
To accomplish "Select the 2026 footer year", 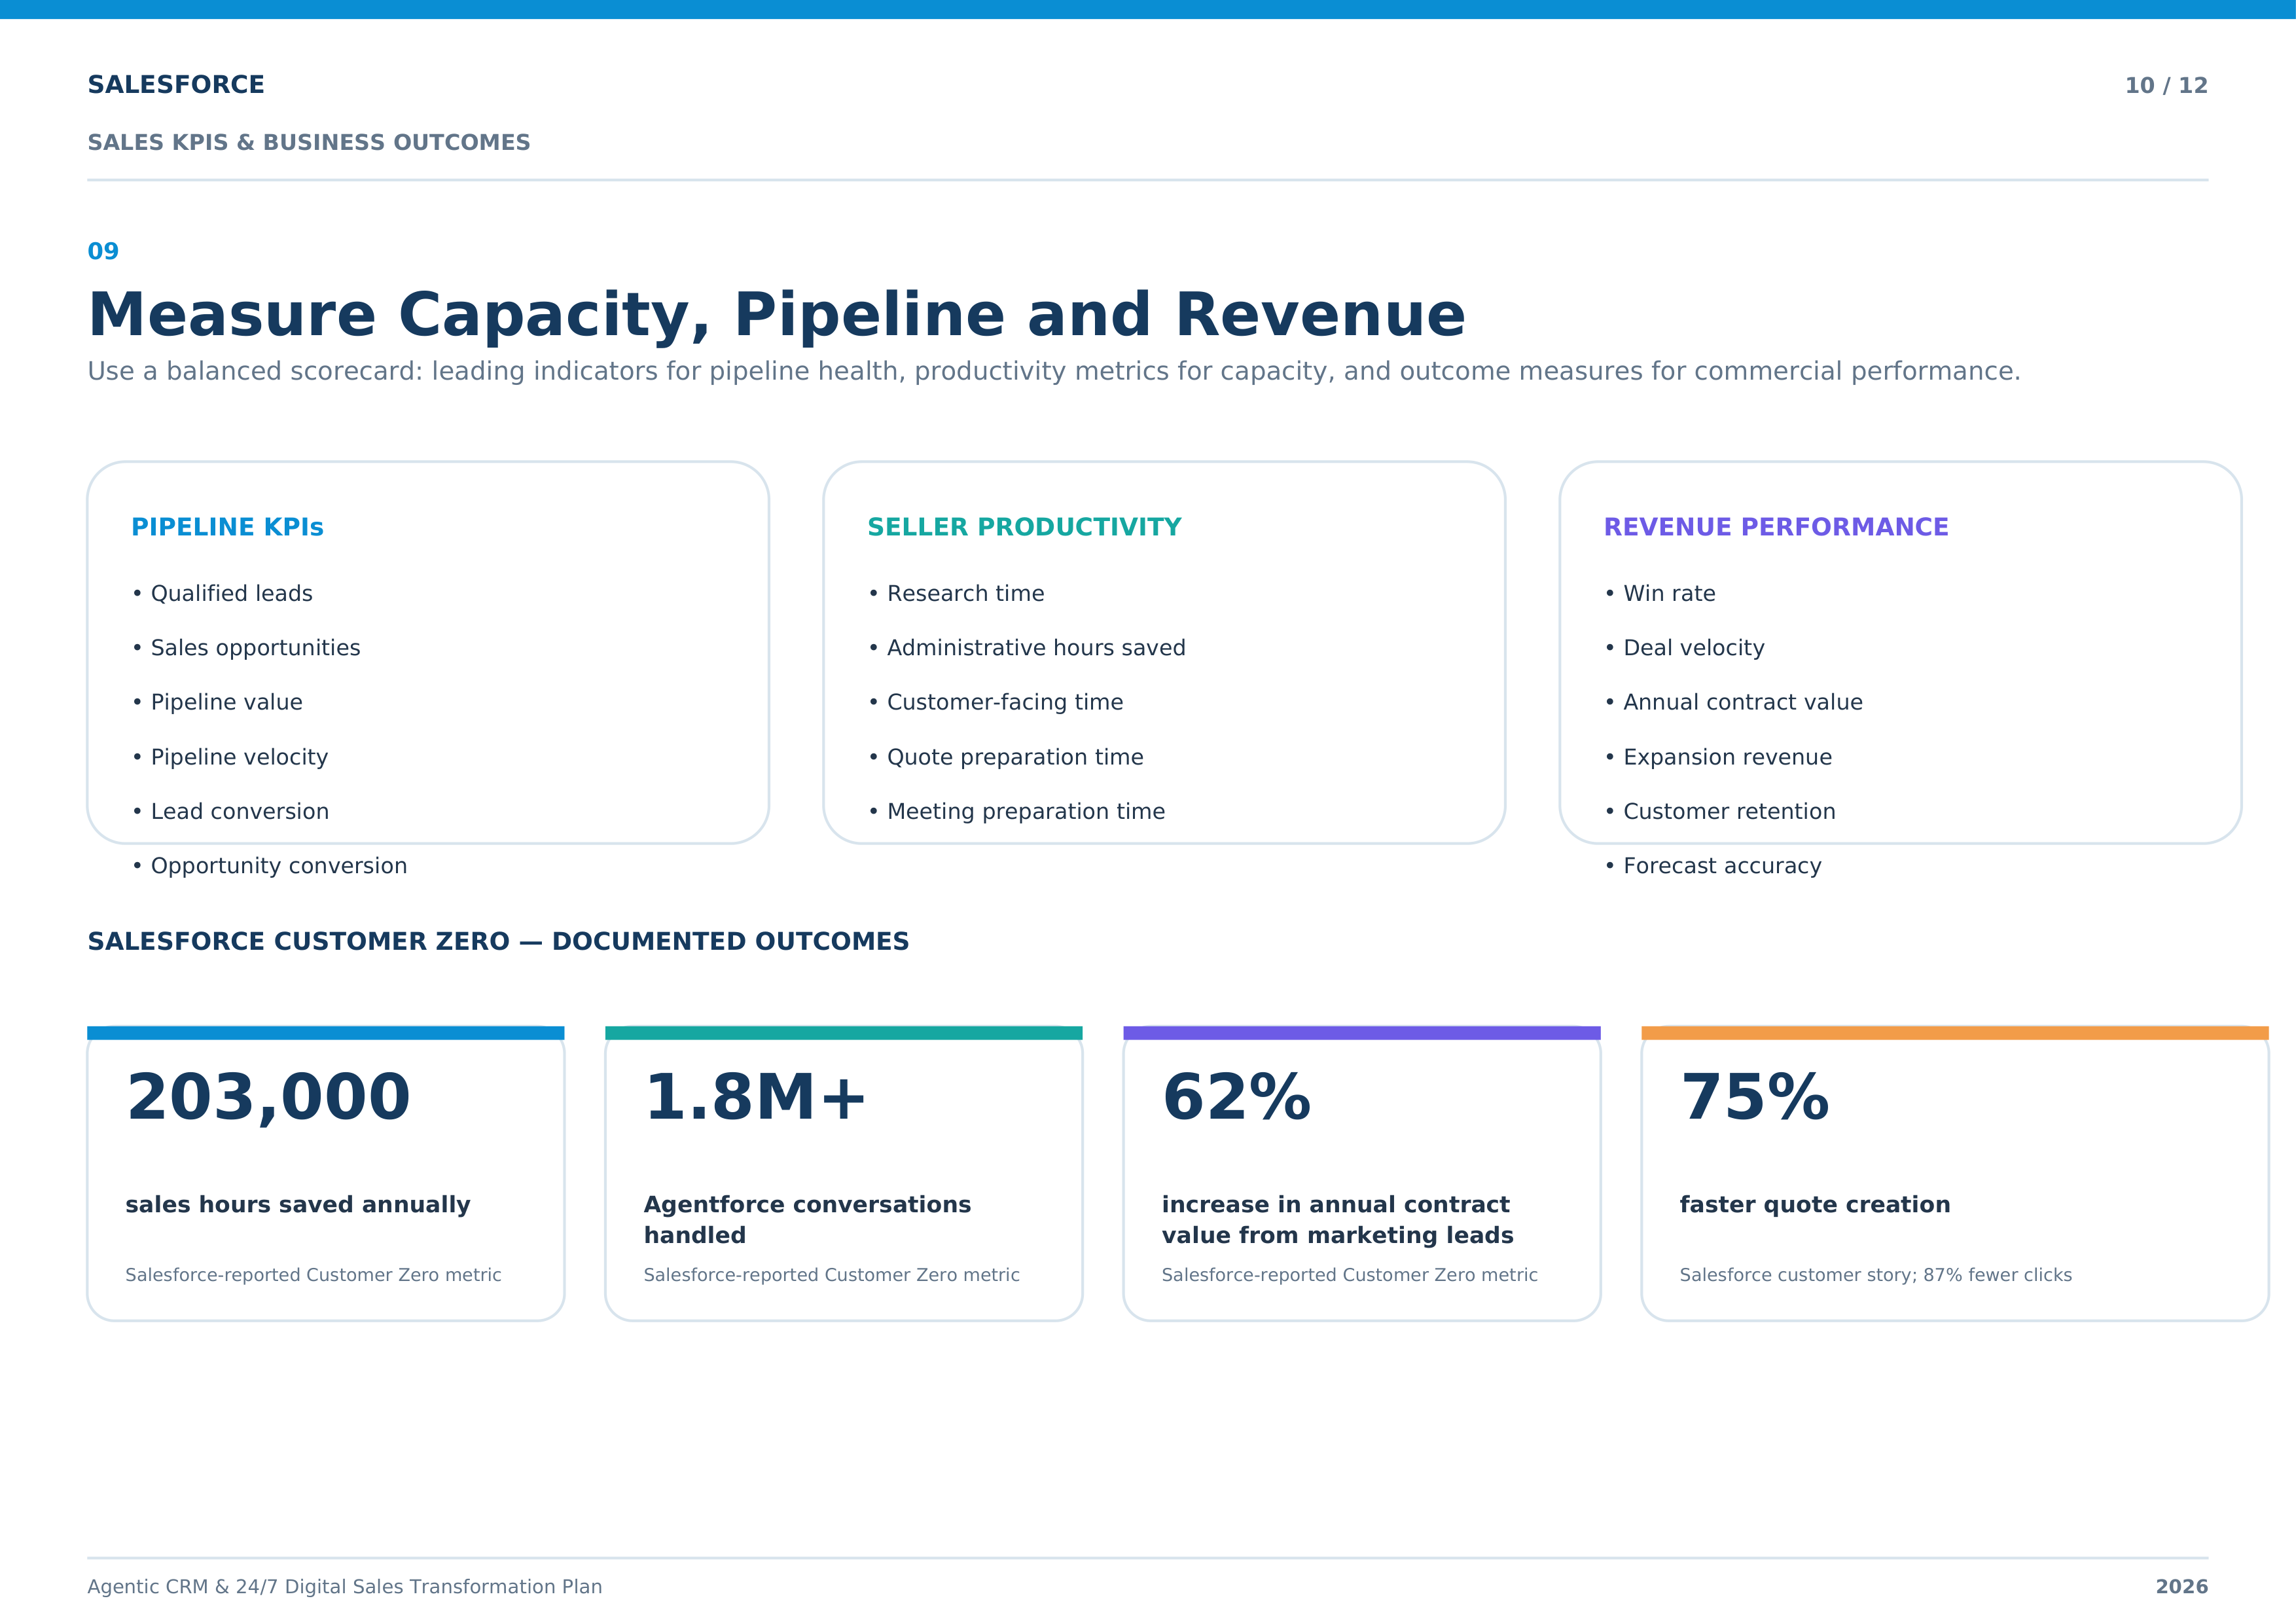I will click(x=2182, y=1587).
